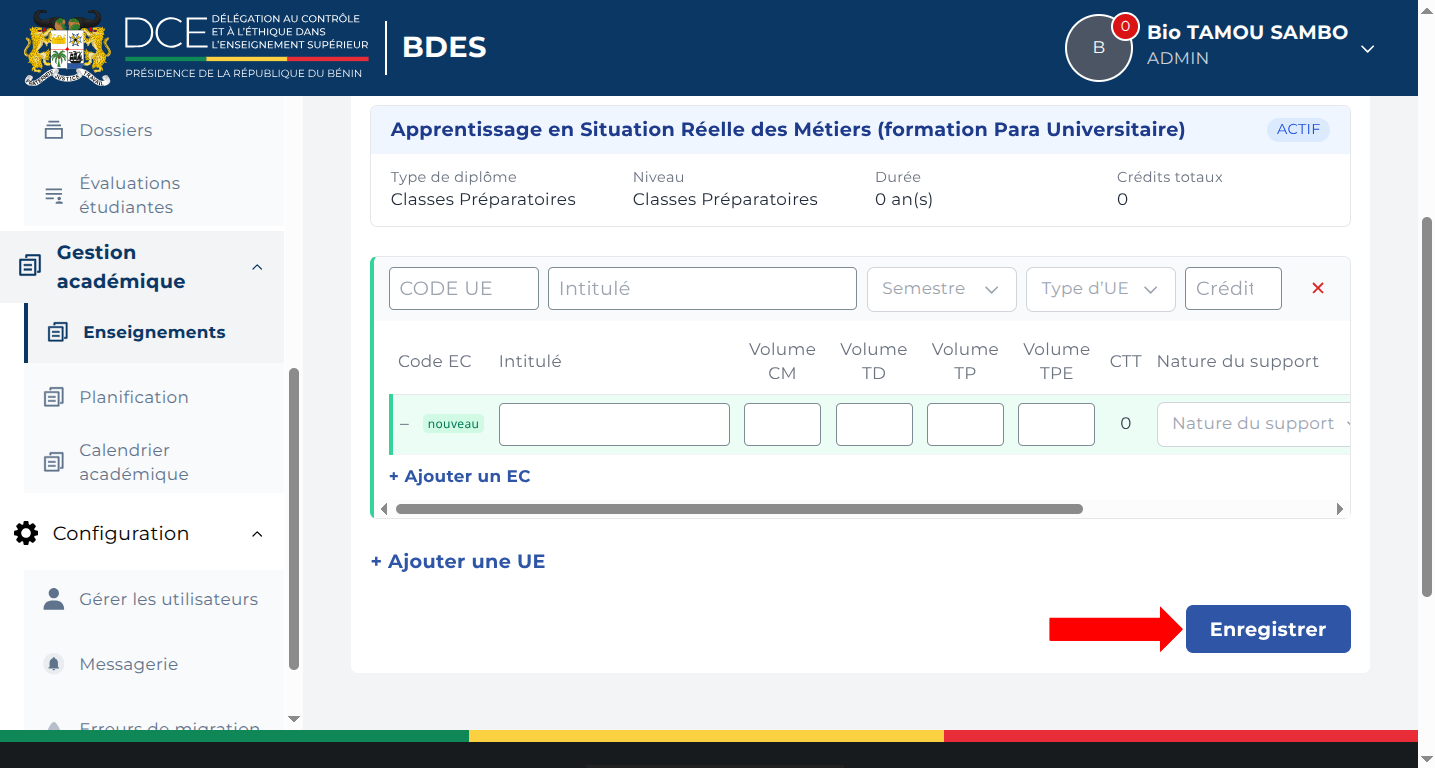Focus the Volume TP input box
Screen dimensions: 1435x768
pyautogui.click(x=965, y=424)
